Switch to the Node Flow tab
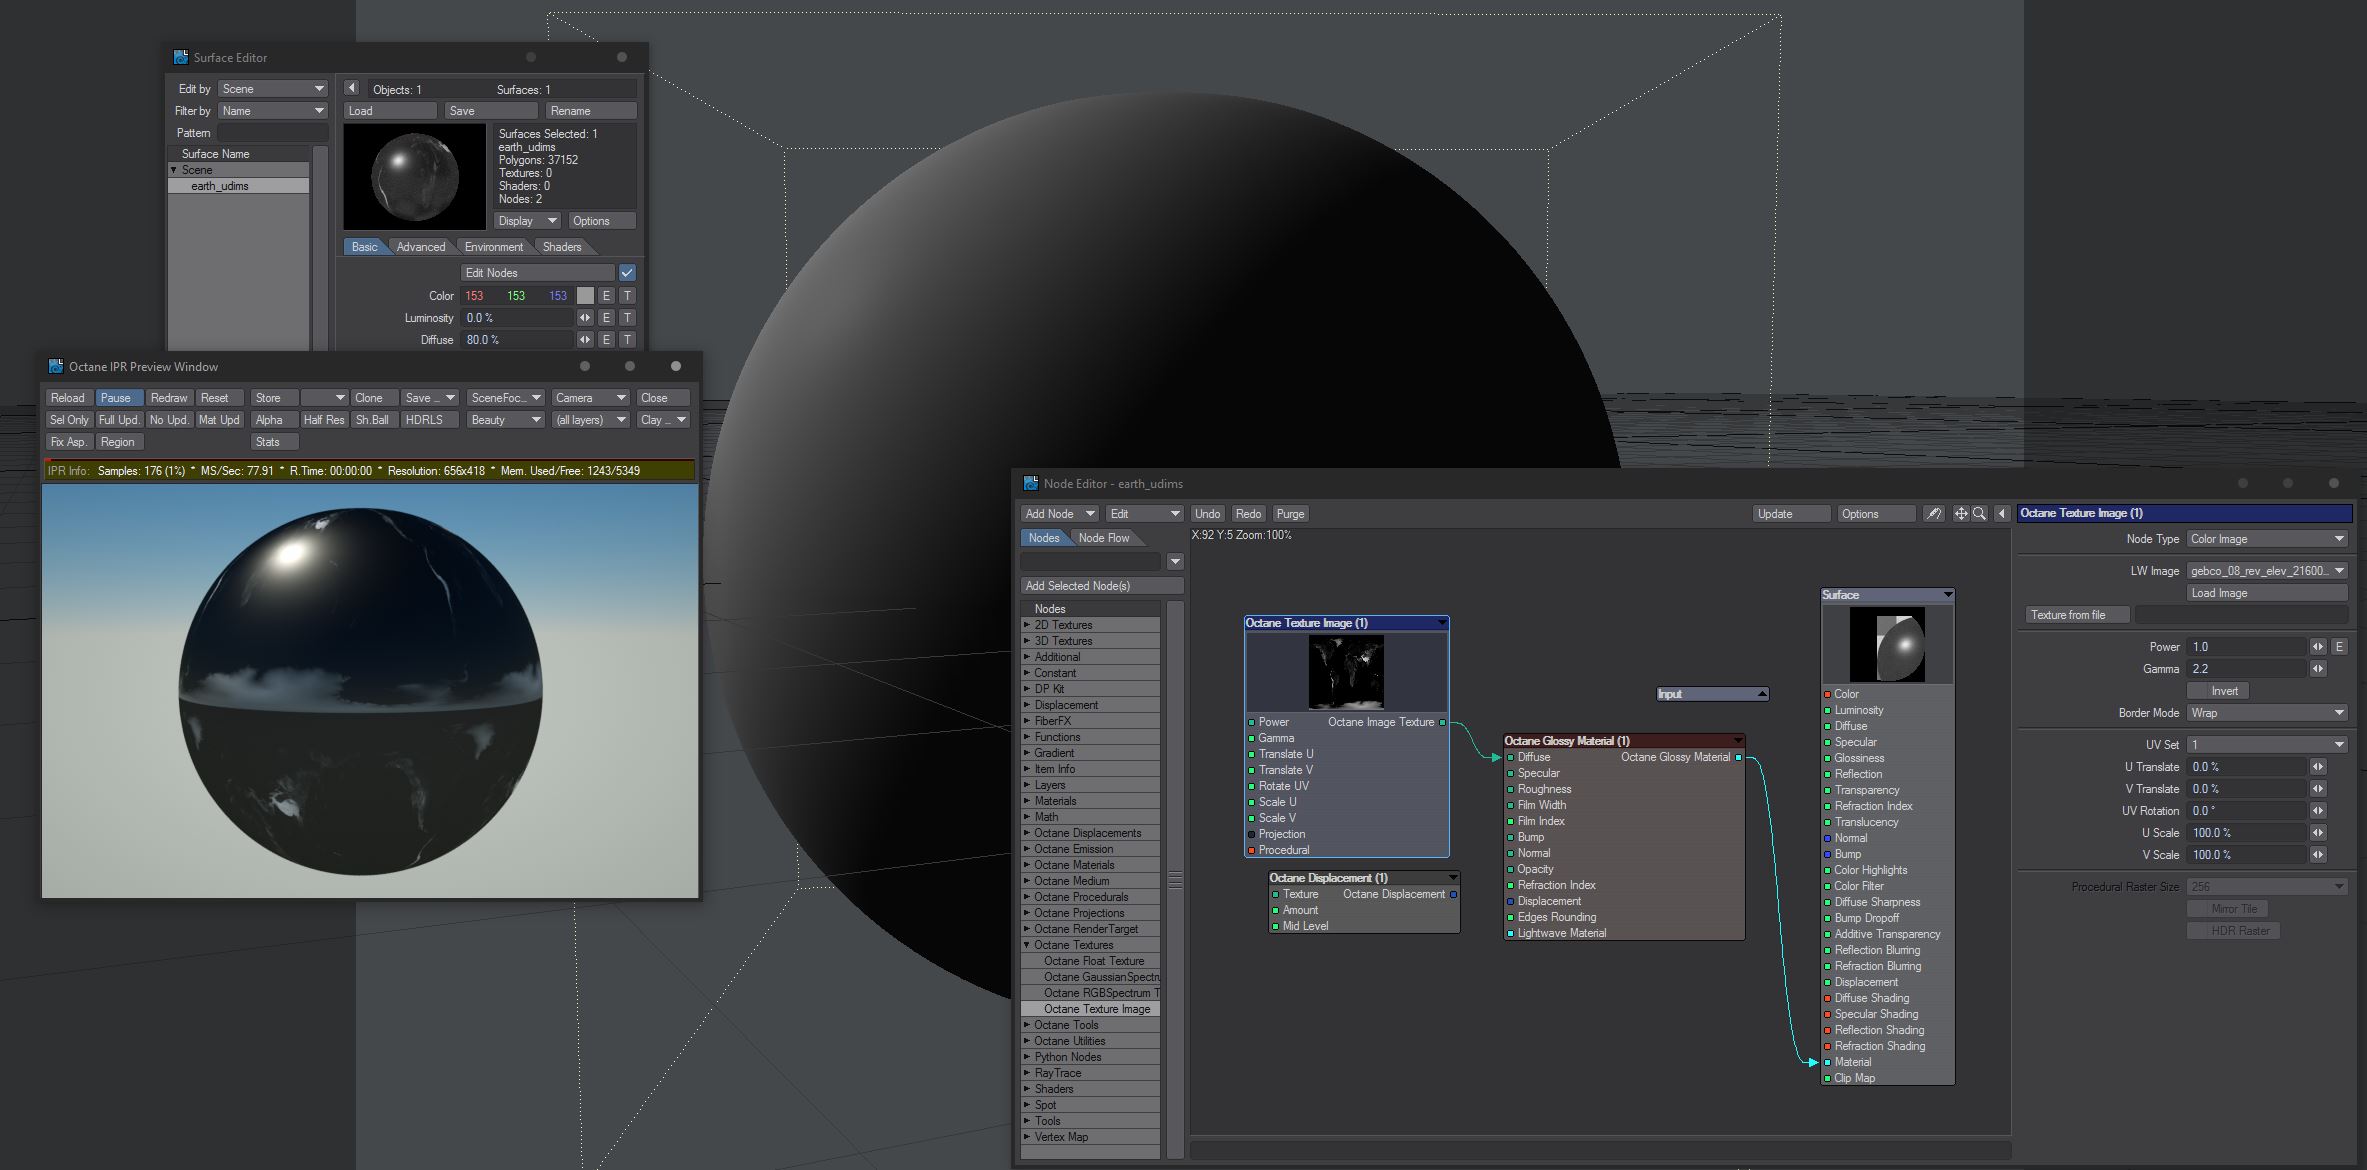The height and width of the screenshot is (1170, 2367). [1104, 538]
